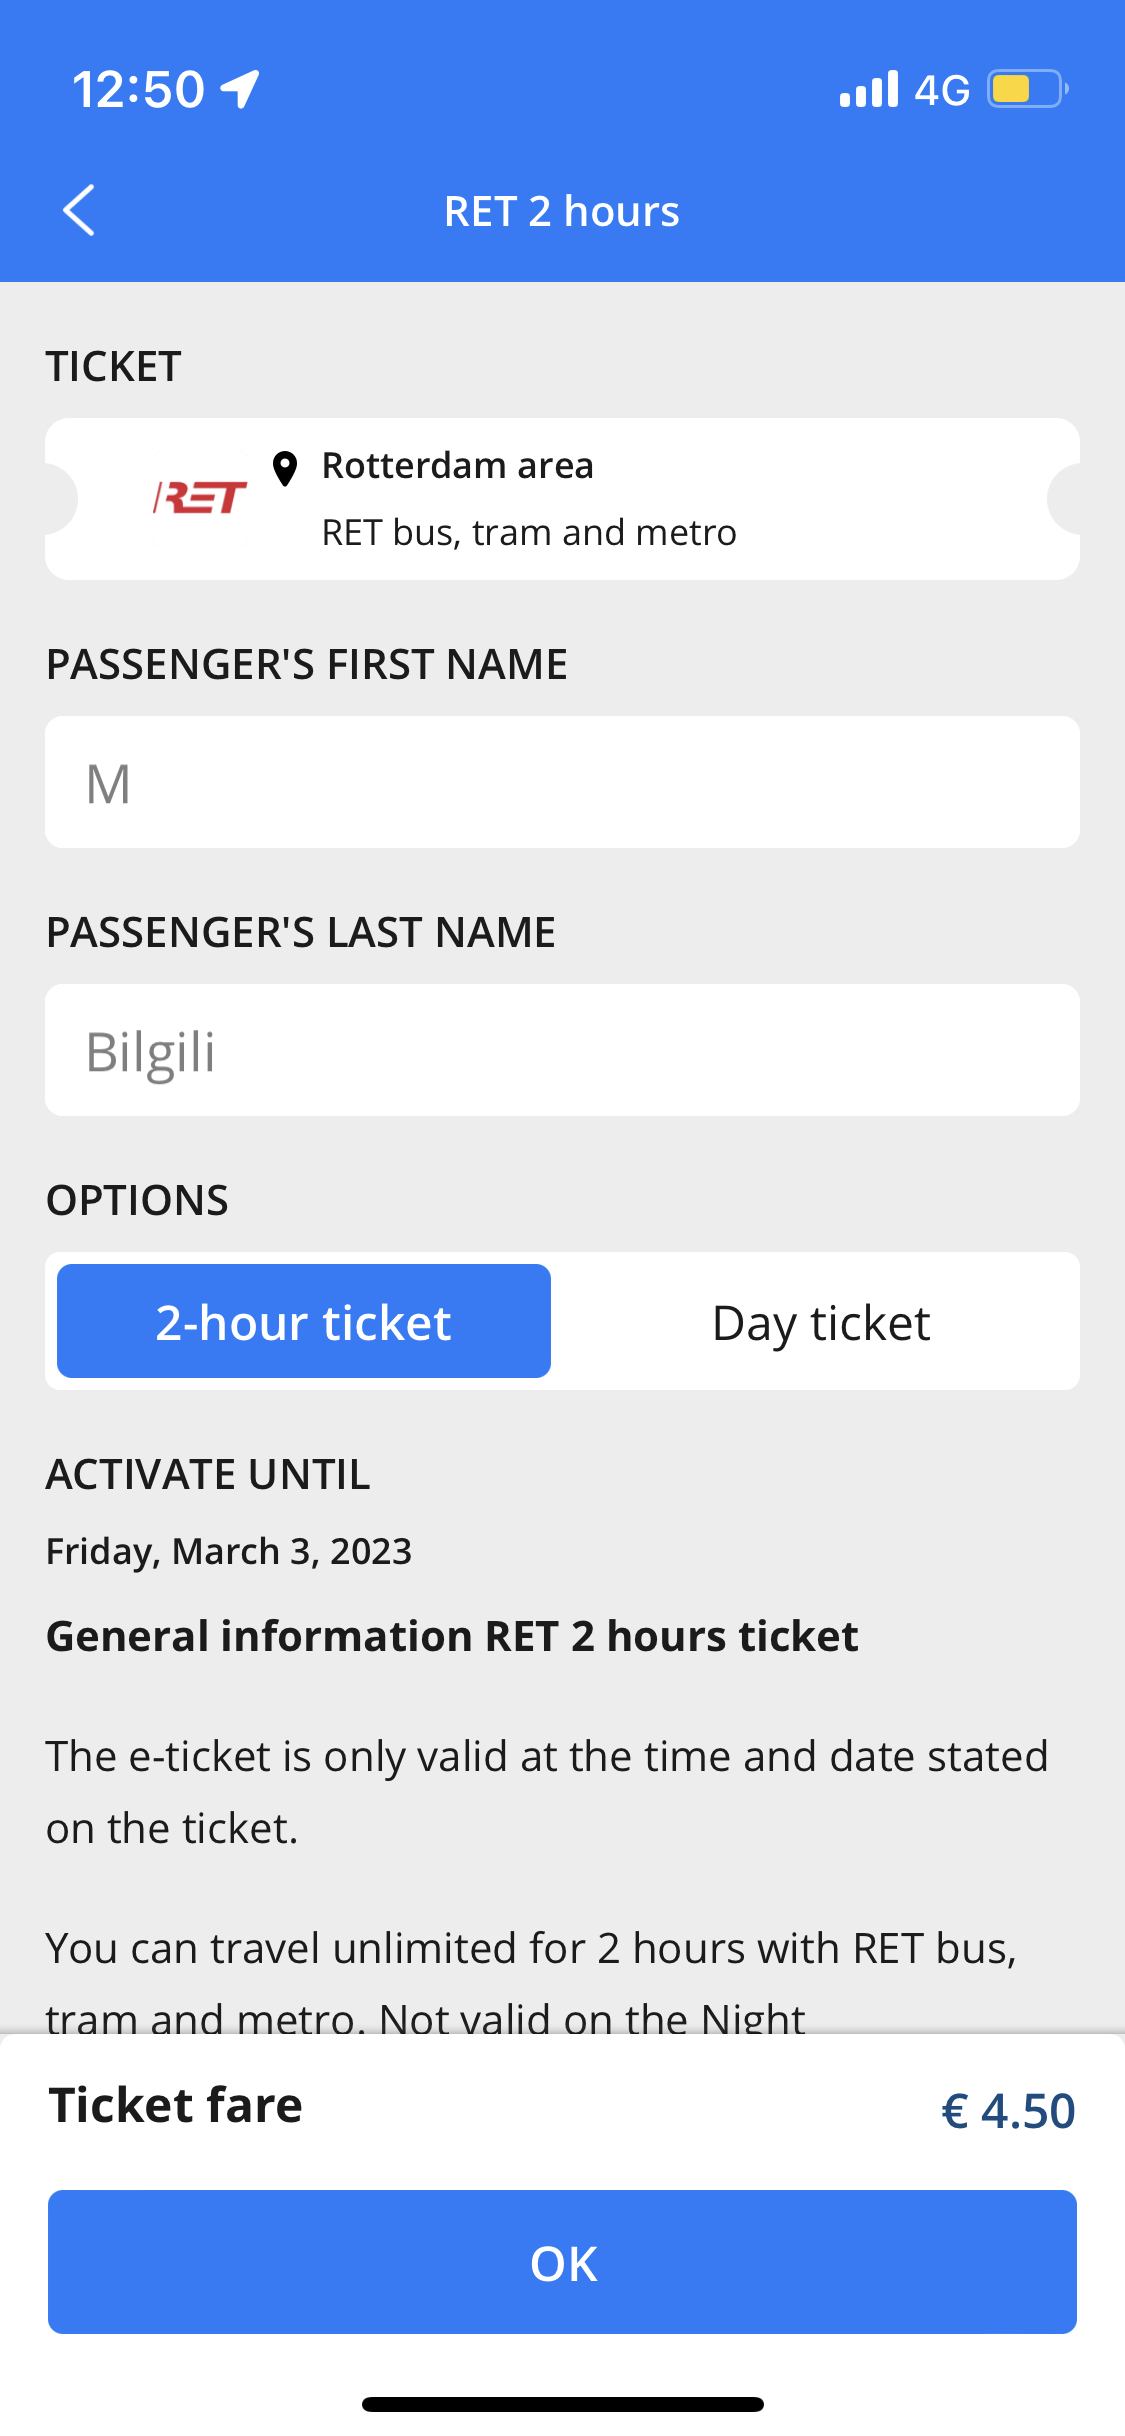The height and width of the screenshot is (2436, 1125).
Task: Tap the location pin icon
Action: pyautogui.click(x=285, y=468)
